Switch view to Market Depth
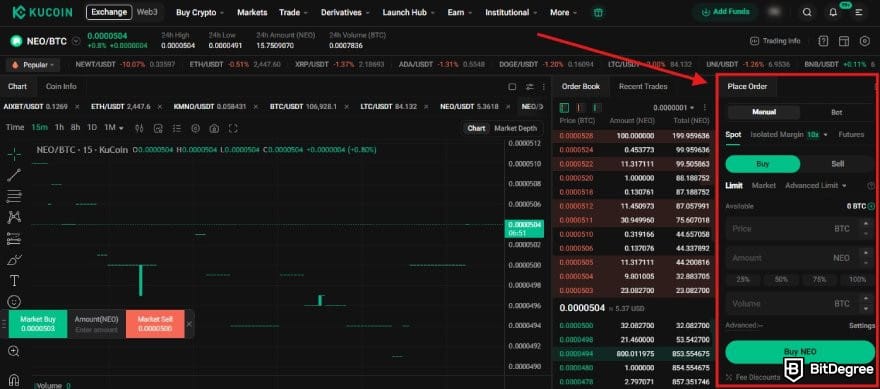The image size is (880, 389). (515, 128)
